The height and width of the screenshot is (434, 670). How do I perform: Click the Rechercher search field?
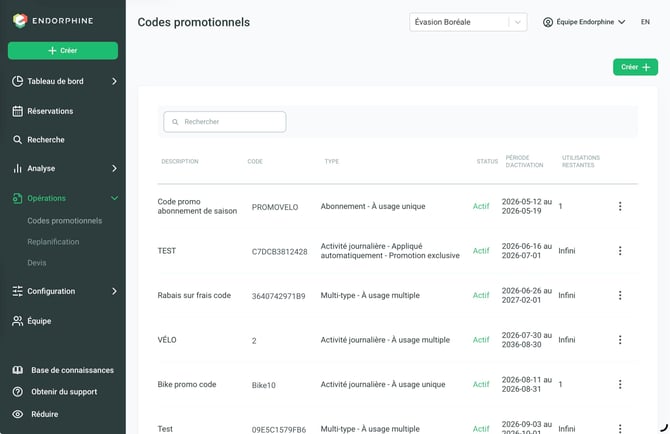pos(225,122)
